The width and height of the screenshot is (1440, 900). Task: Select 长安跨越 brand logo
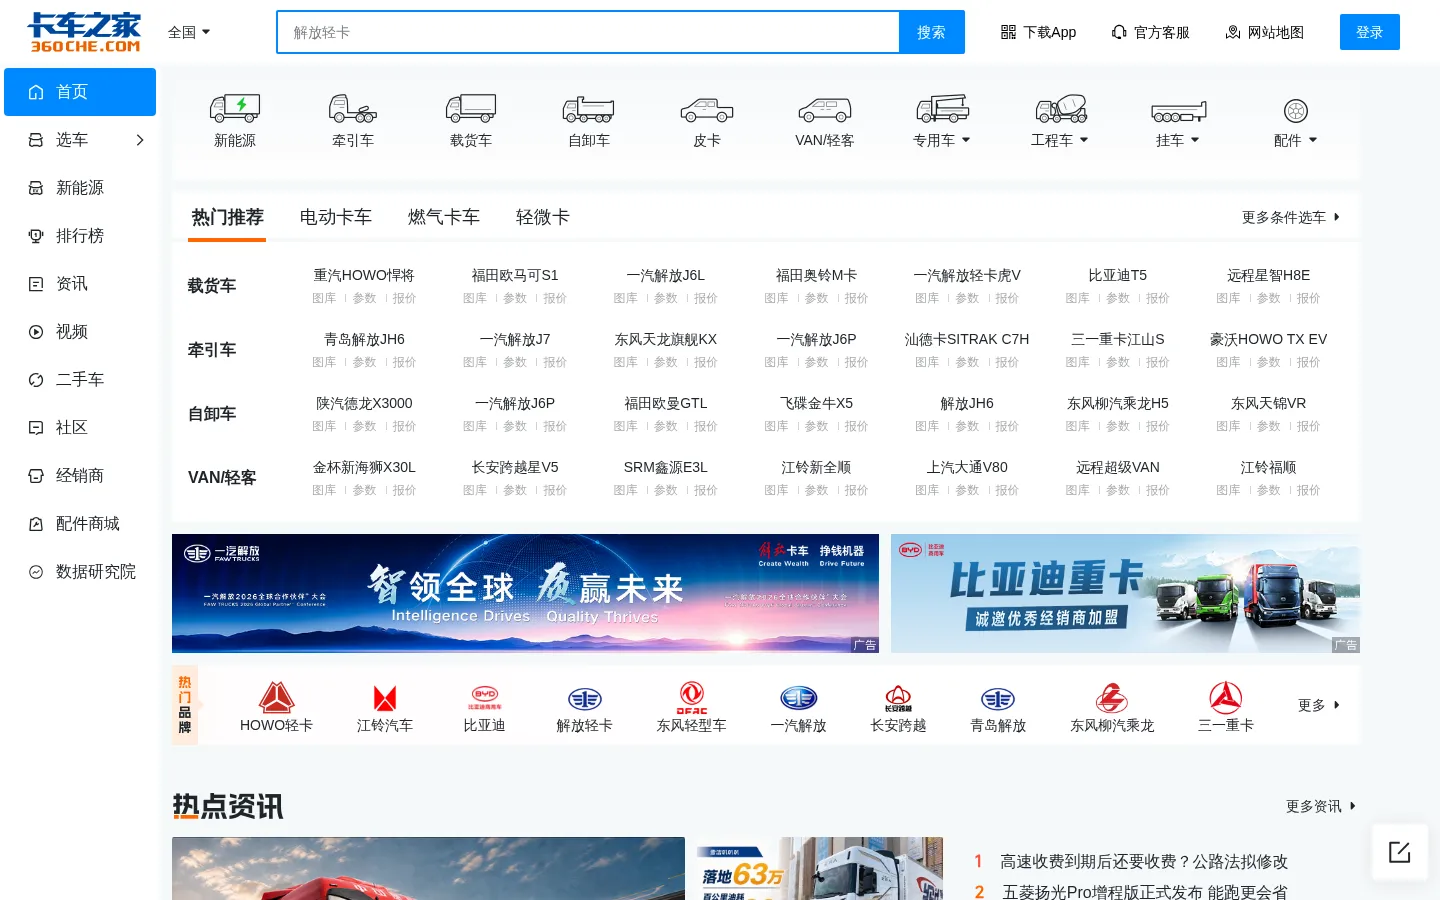tap(899, 698)
